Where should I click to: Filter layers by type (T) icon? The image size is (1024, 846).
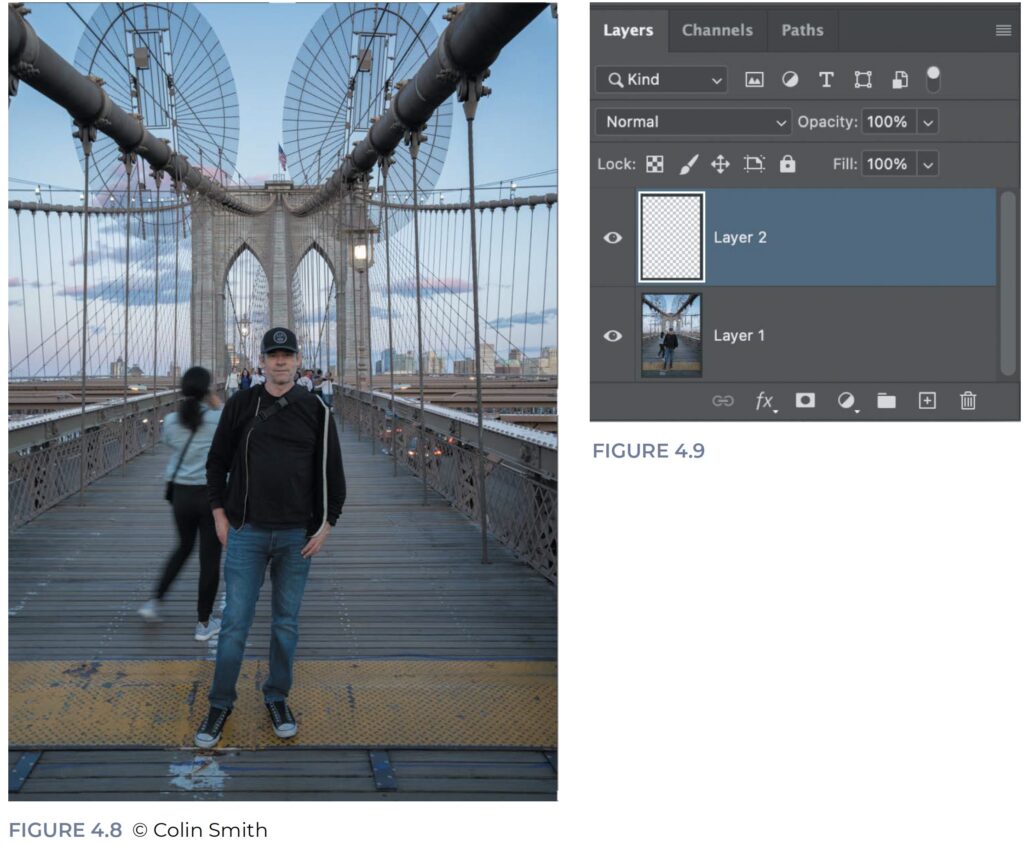[x=826, y=80]
